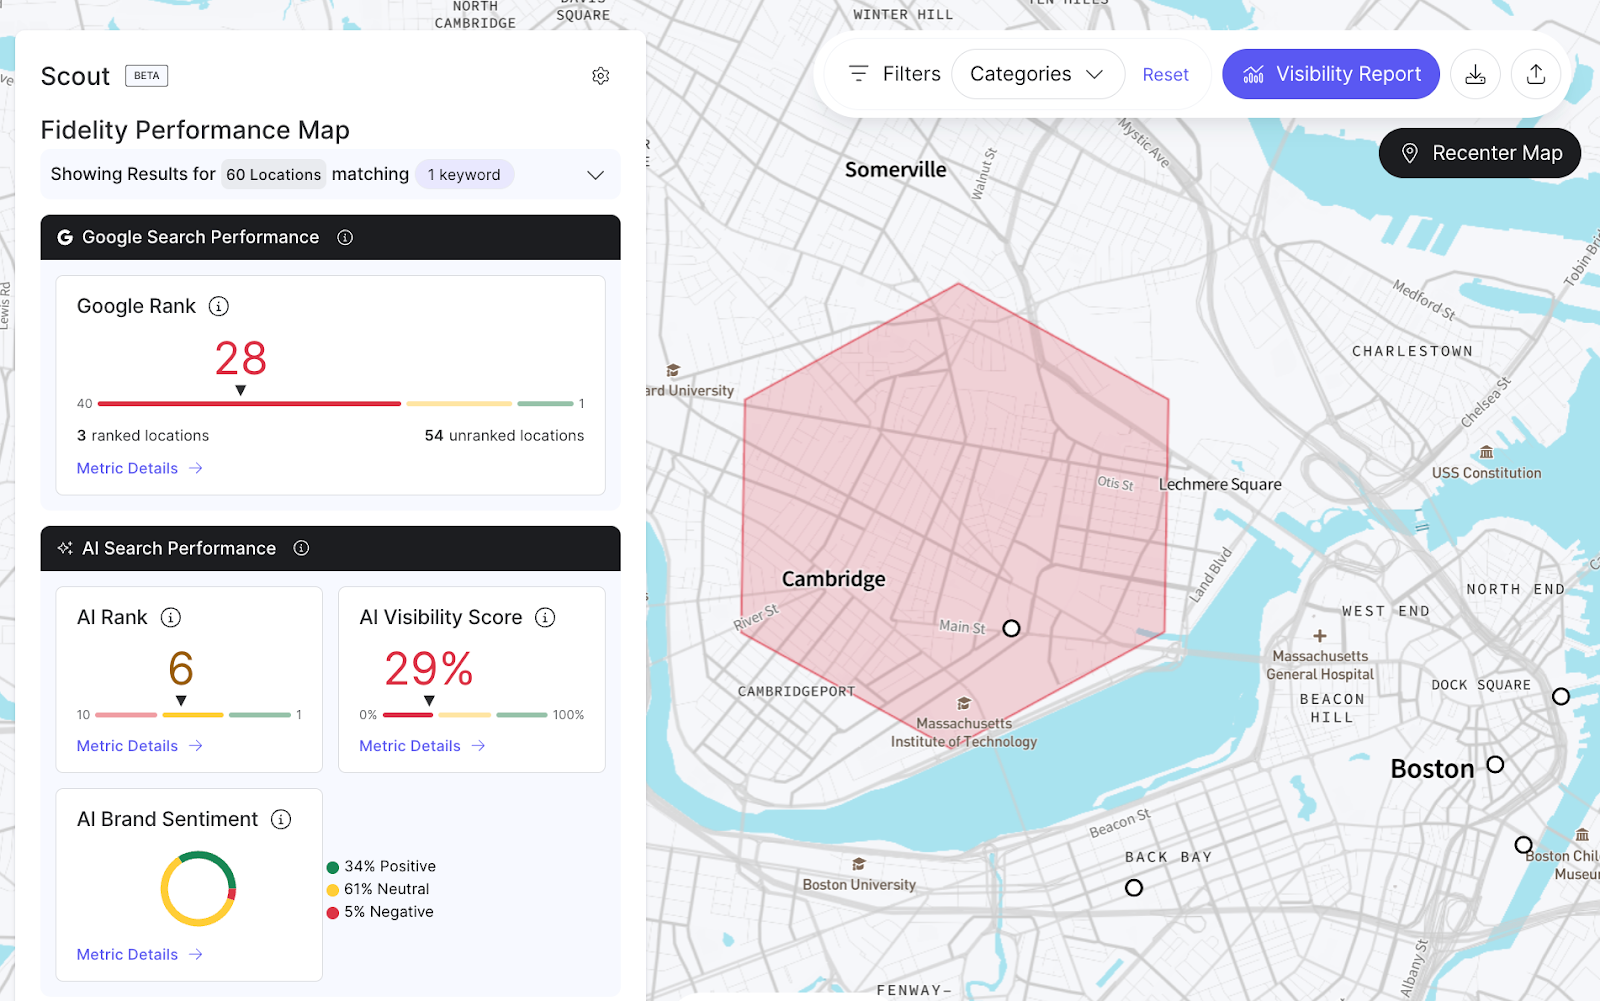This screenshot has height=1001, width=1600.
Task: Click info icon next to AI Visibility Score
Action: tap(545, 617)
